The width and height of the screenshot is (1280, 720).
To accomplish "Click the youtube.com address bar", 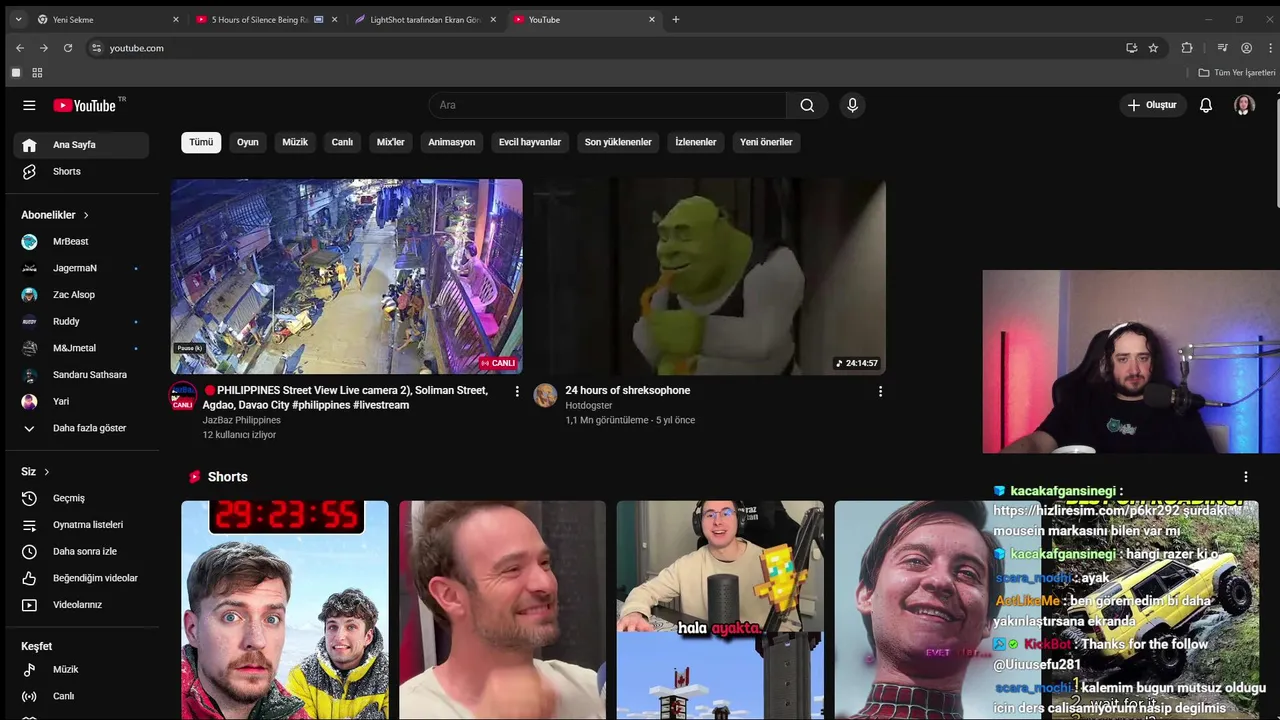I will (600, 48).
